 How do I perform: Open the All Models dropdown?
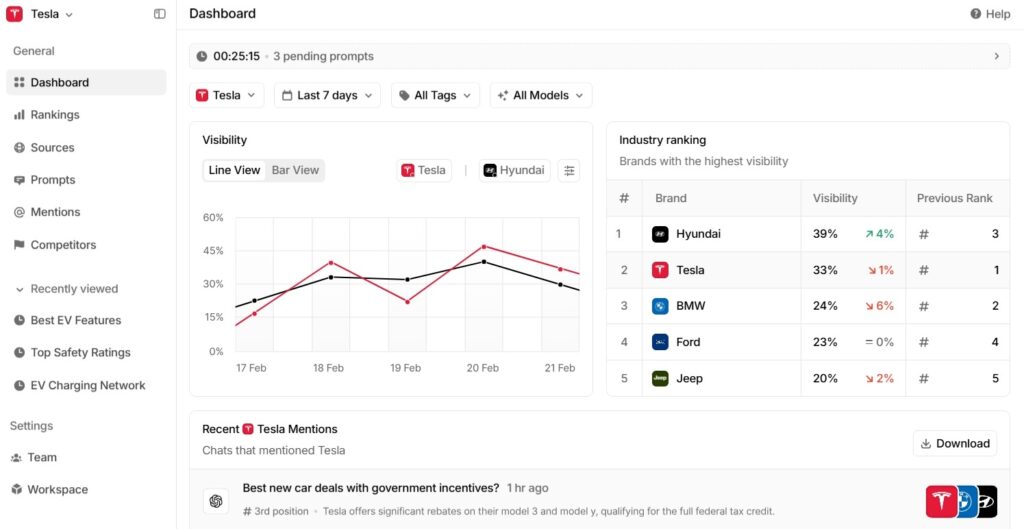point(540,96)
